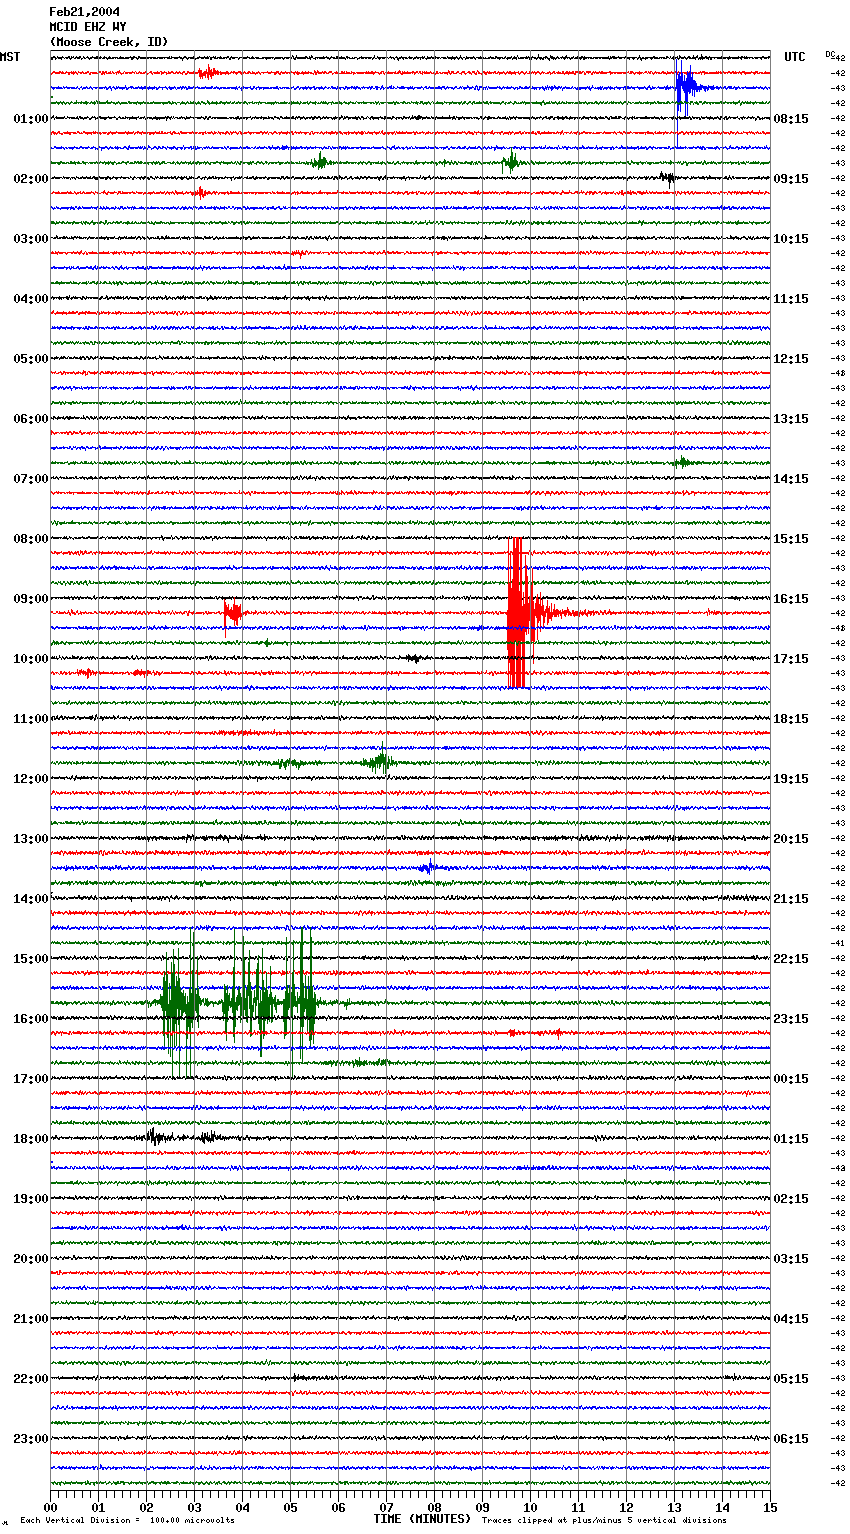
Task: Click the 11:15 UTC time label
Action: [791, 299]
